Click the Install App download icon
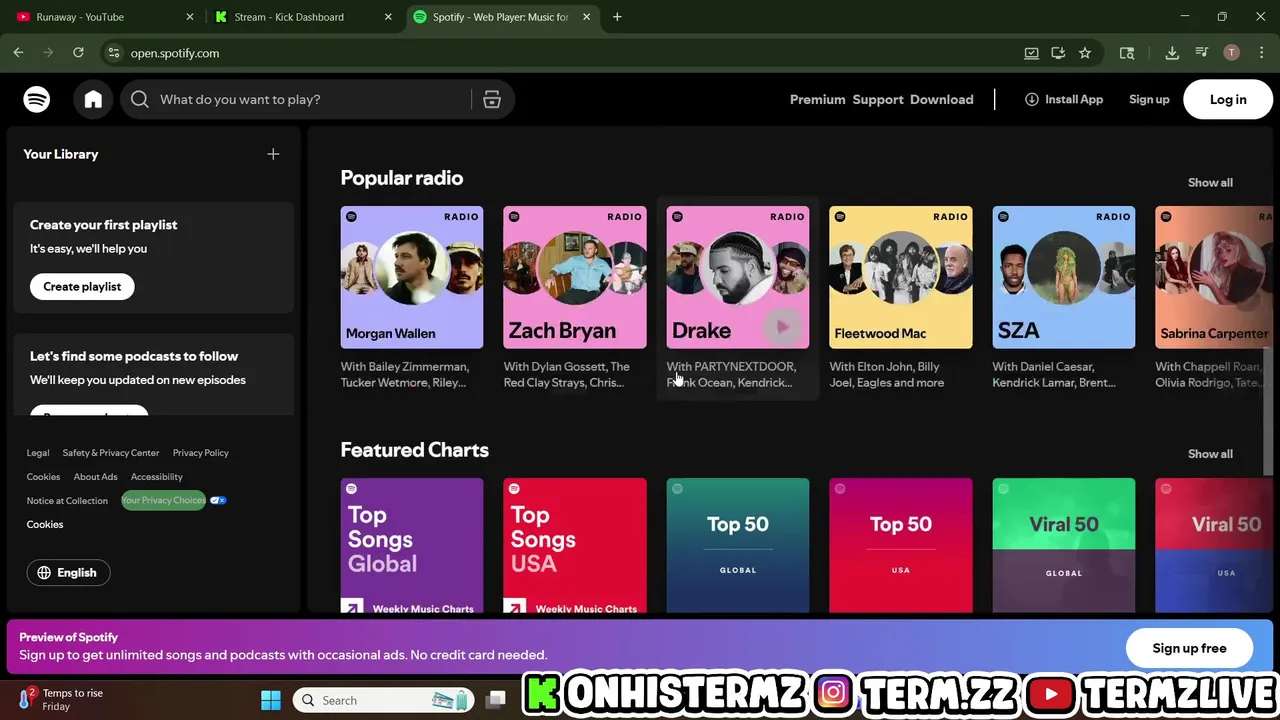1280x720 pixels. coord(1032,99)
